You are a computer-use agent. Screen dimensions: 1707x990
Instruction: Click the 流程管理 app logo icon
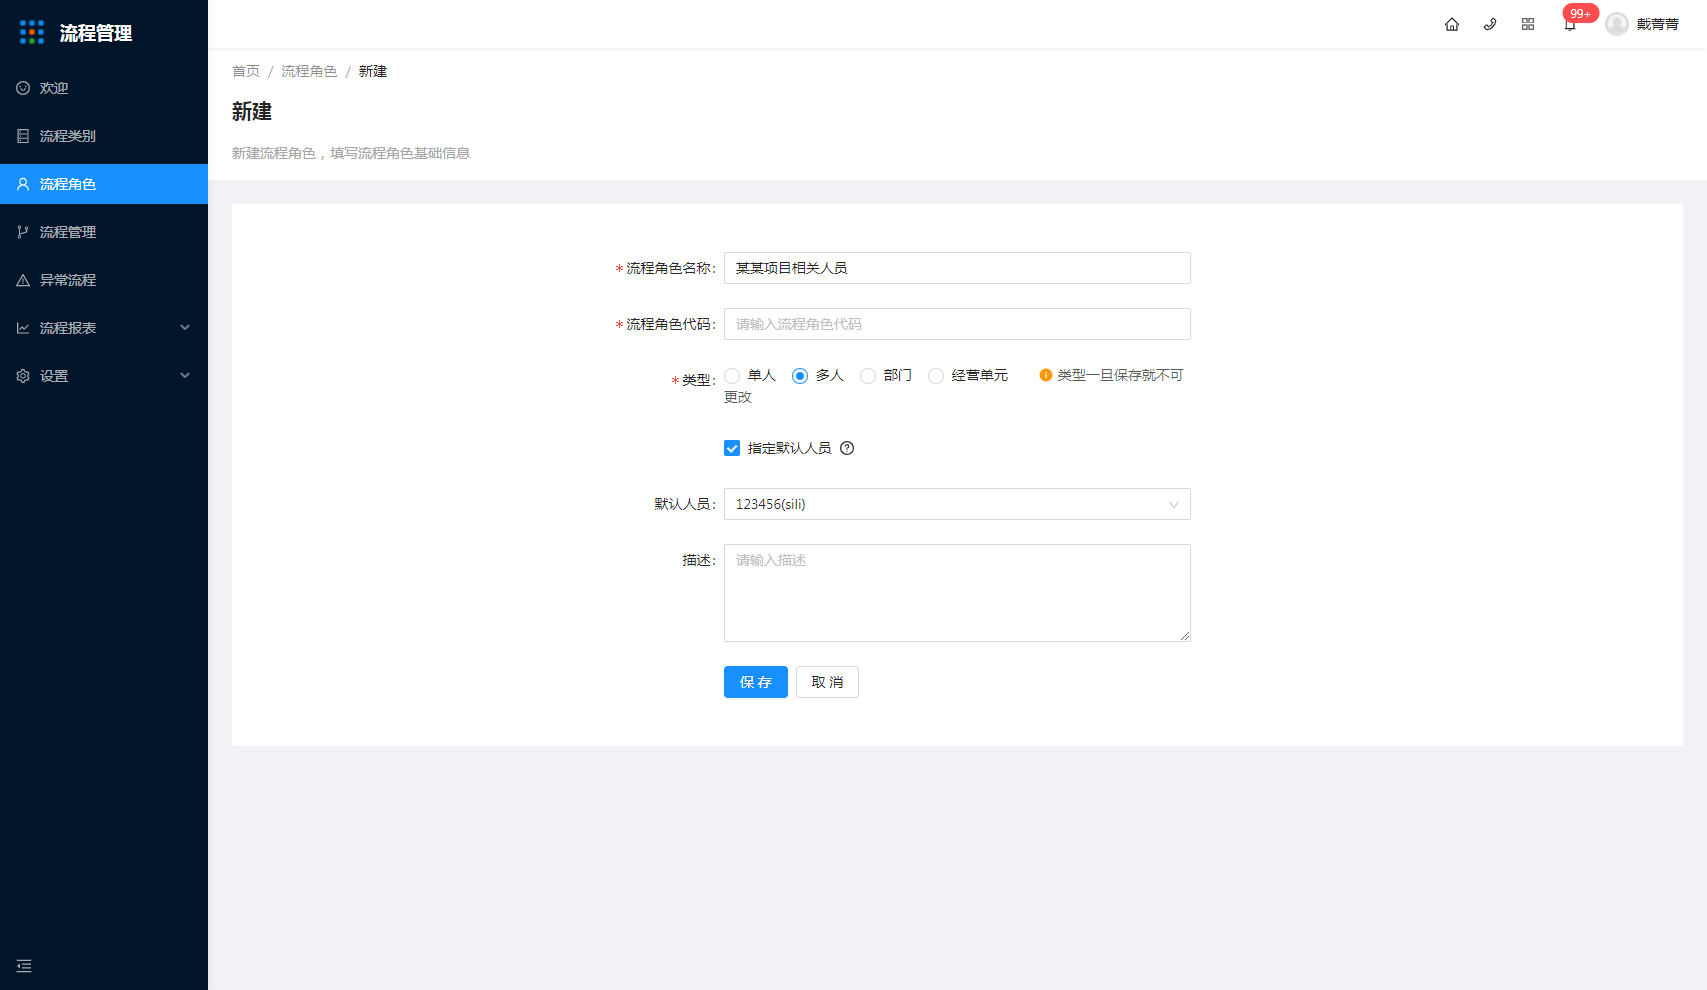(32, 32)
